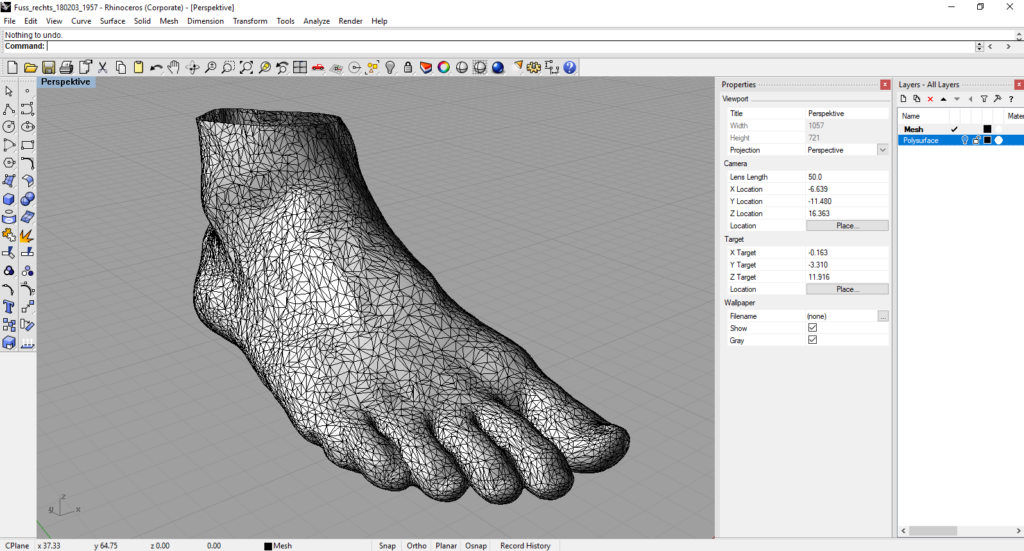
Task: Click the Save file toolbar icon
Action: (48, 67)
